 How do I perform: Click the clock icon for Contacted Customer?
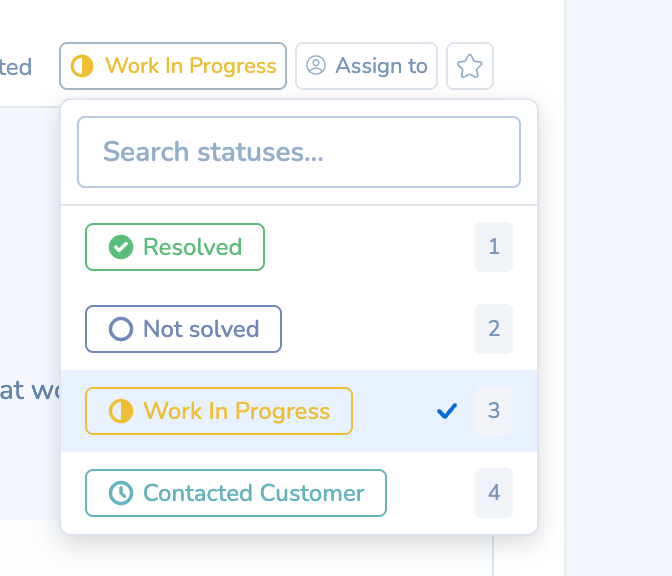(121, 493)
